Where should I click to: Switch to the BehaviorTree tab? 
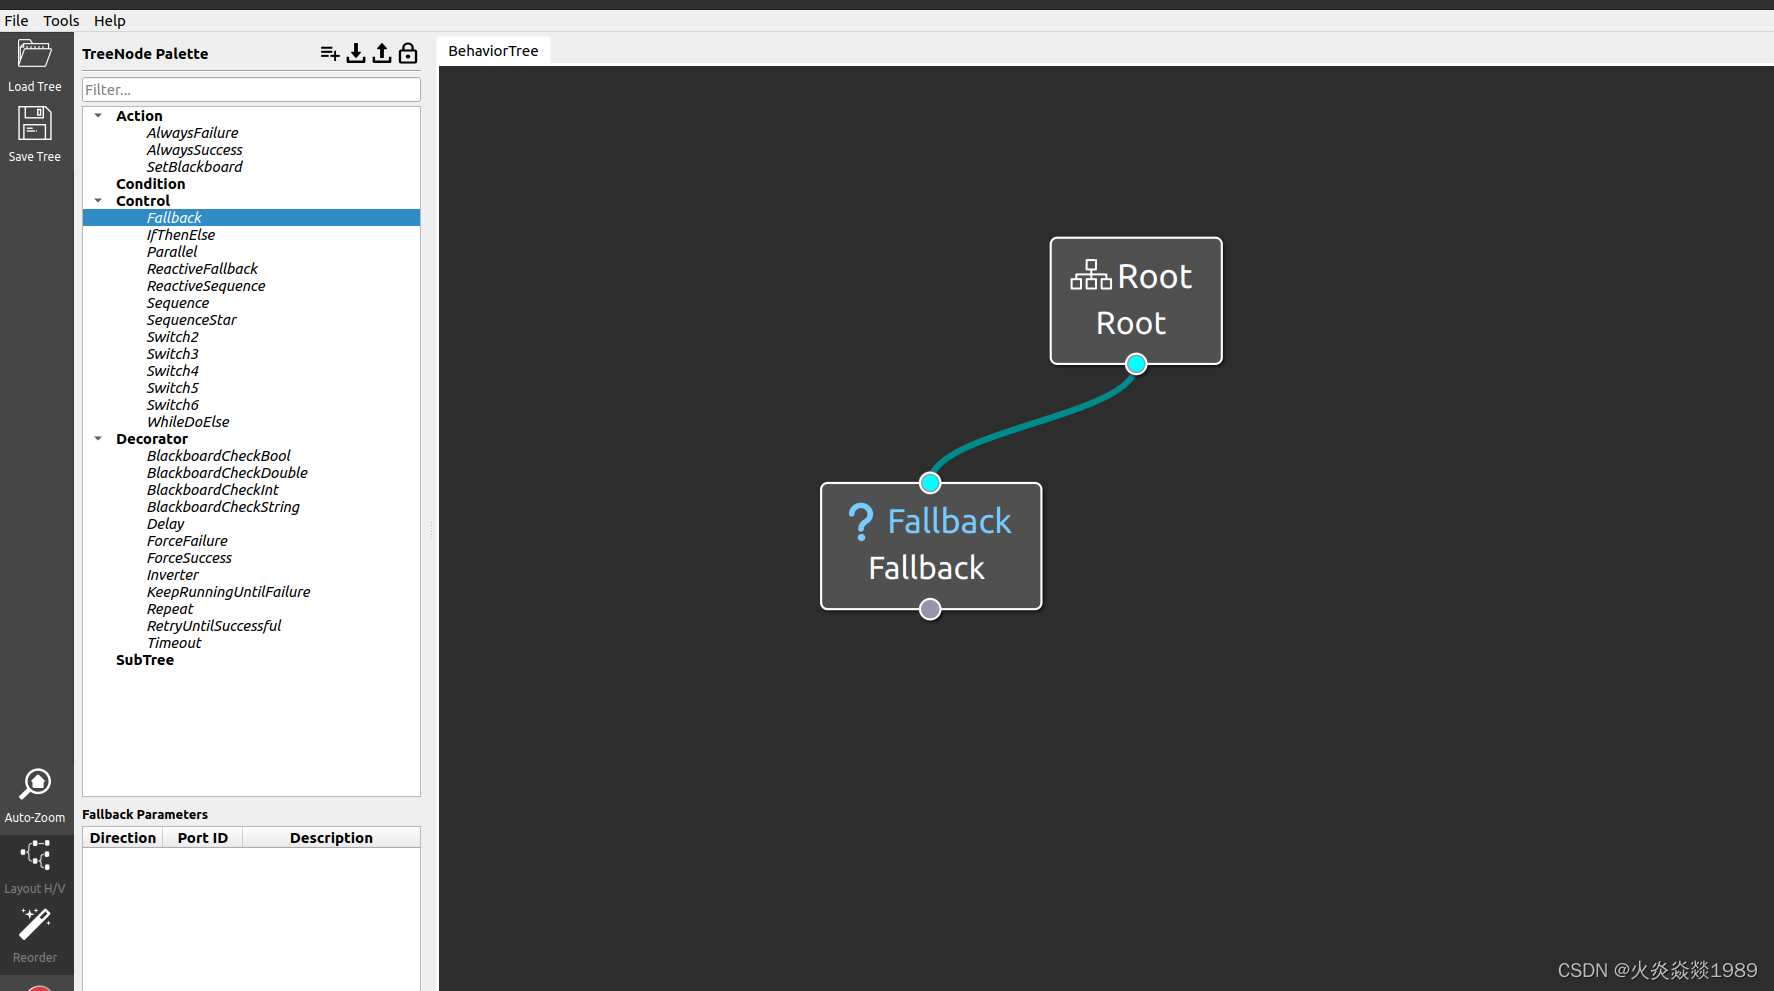coord(493,51)
